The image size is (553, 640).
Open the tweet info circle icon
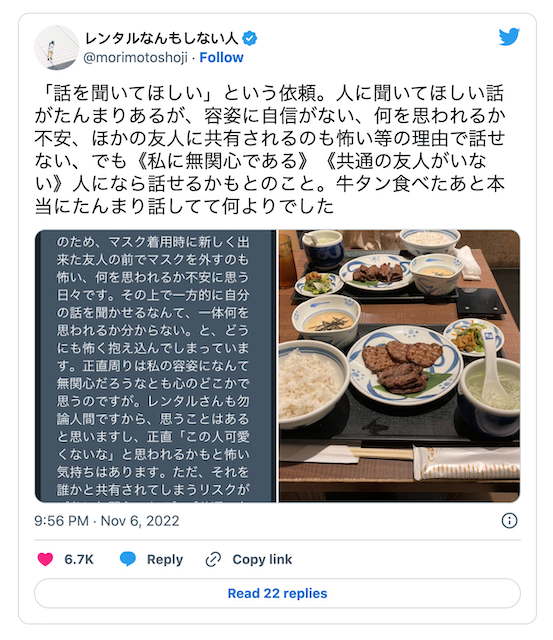(x=509, y=521)
